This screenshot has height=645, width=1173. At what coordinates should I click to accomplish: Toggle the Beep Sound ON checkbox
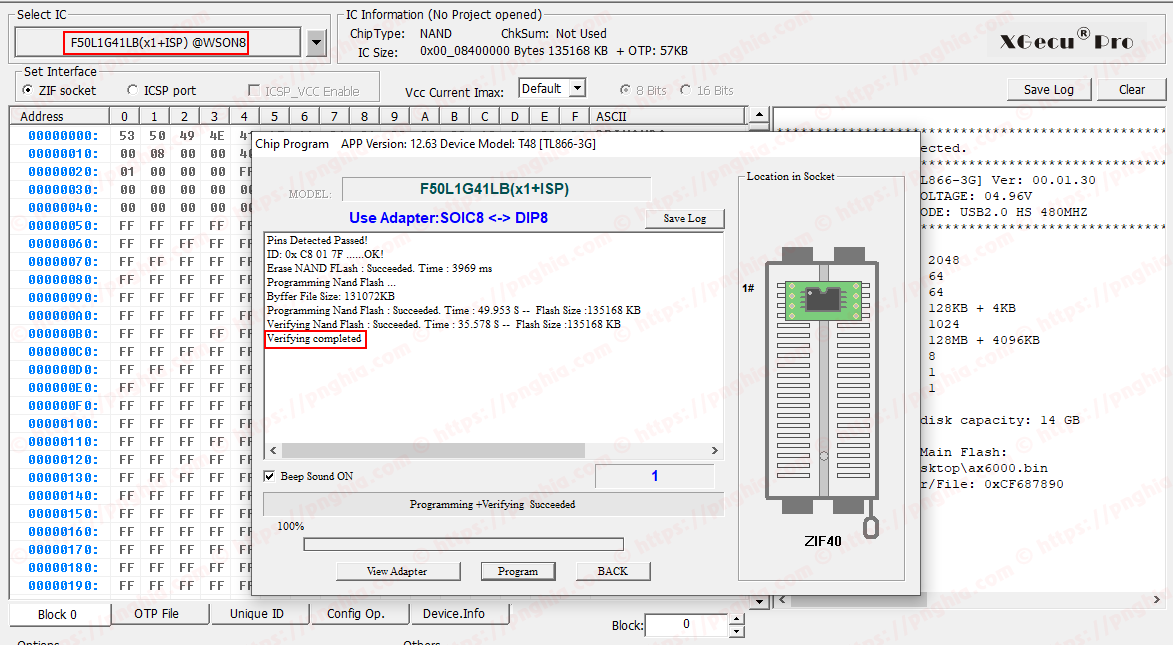269,476
